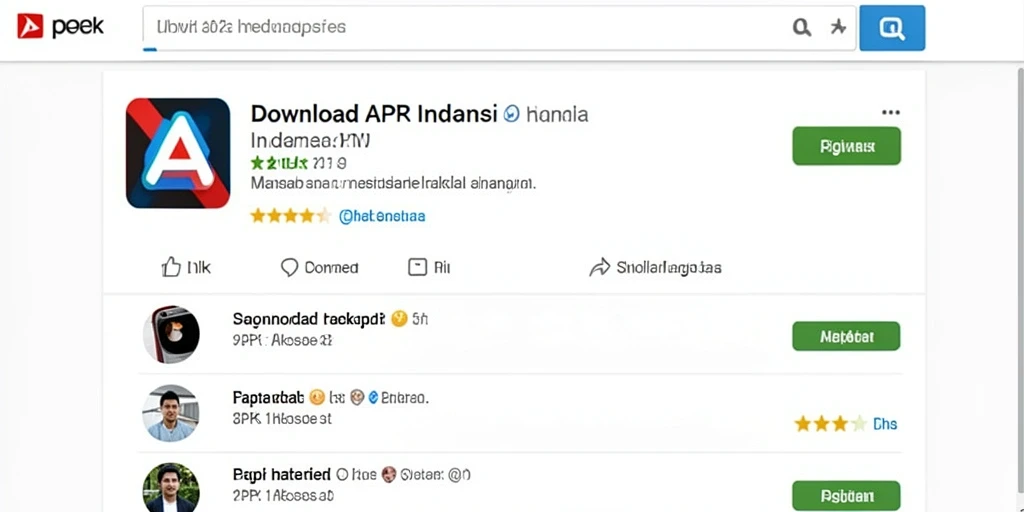Click the three-star rating in the Faptarbat row

coord(830,424)
